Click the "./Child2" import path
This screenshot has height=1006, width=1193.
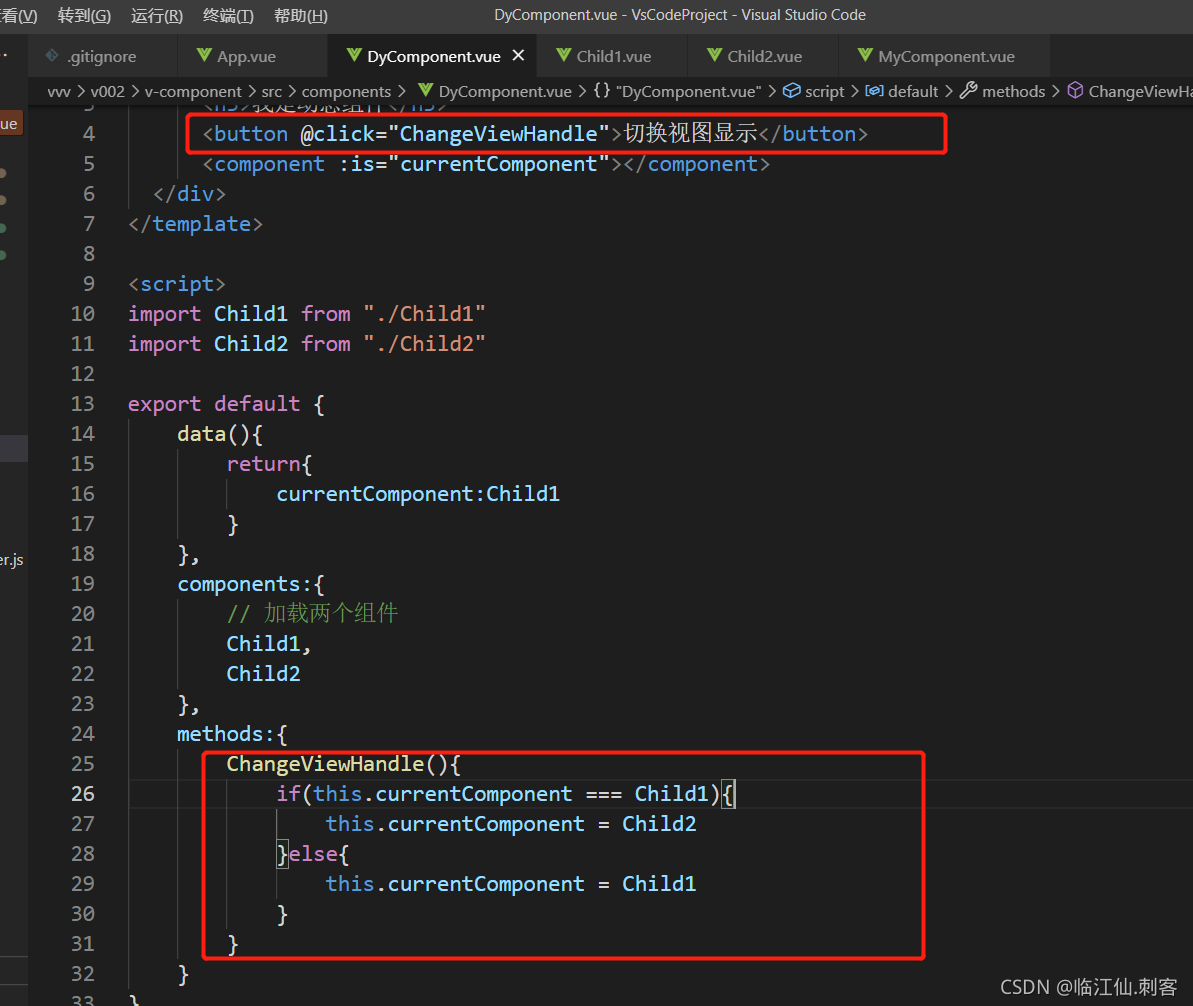point(424,344)
